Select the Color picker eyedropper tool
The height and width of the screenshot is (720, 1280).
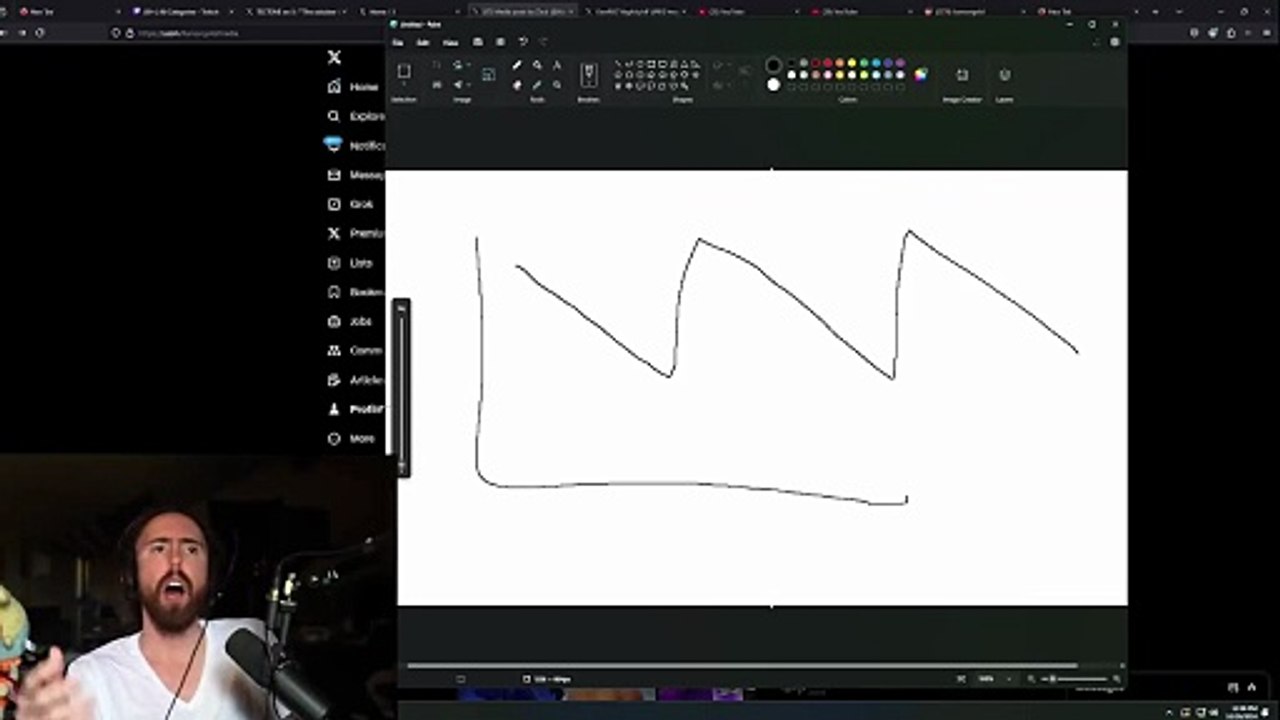[x=537, y=85]
